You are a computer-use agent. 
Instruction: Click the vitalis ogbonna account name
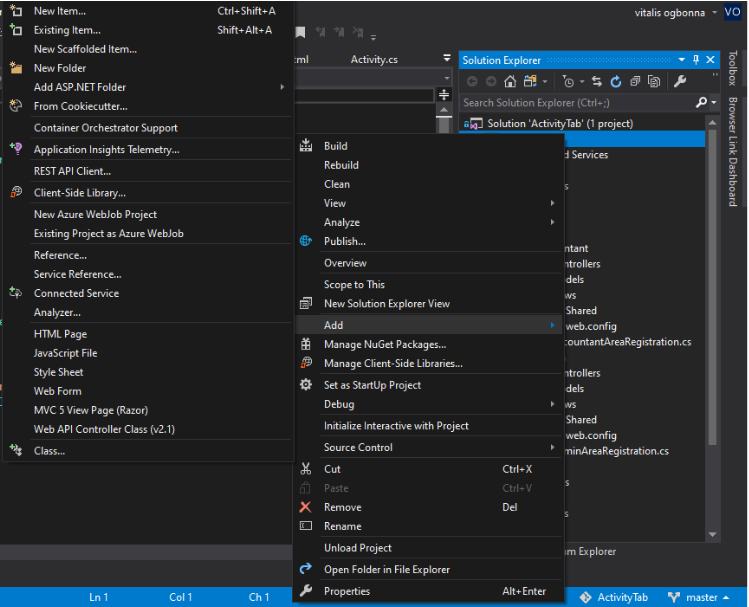pyautogui.click(x=669, y=13)
